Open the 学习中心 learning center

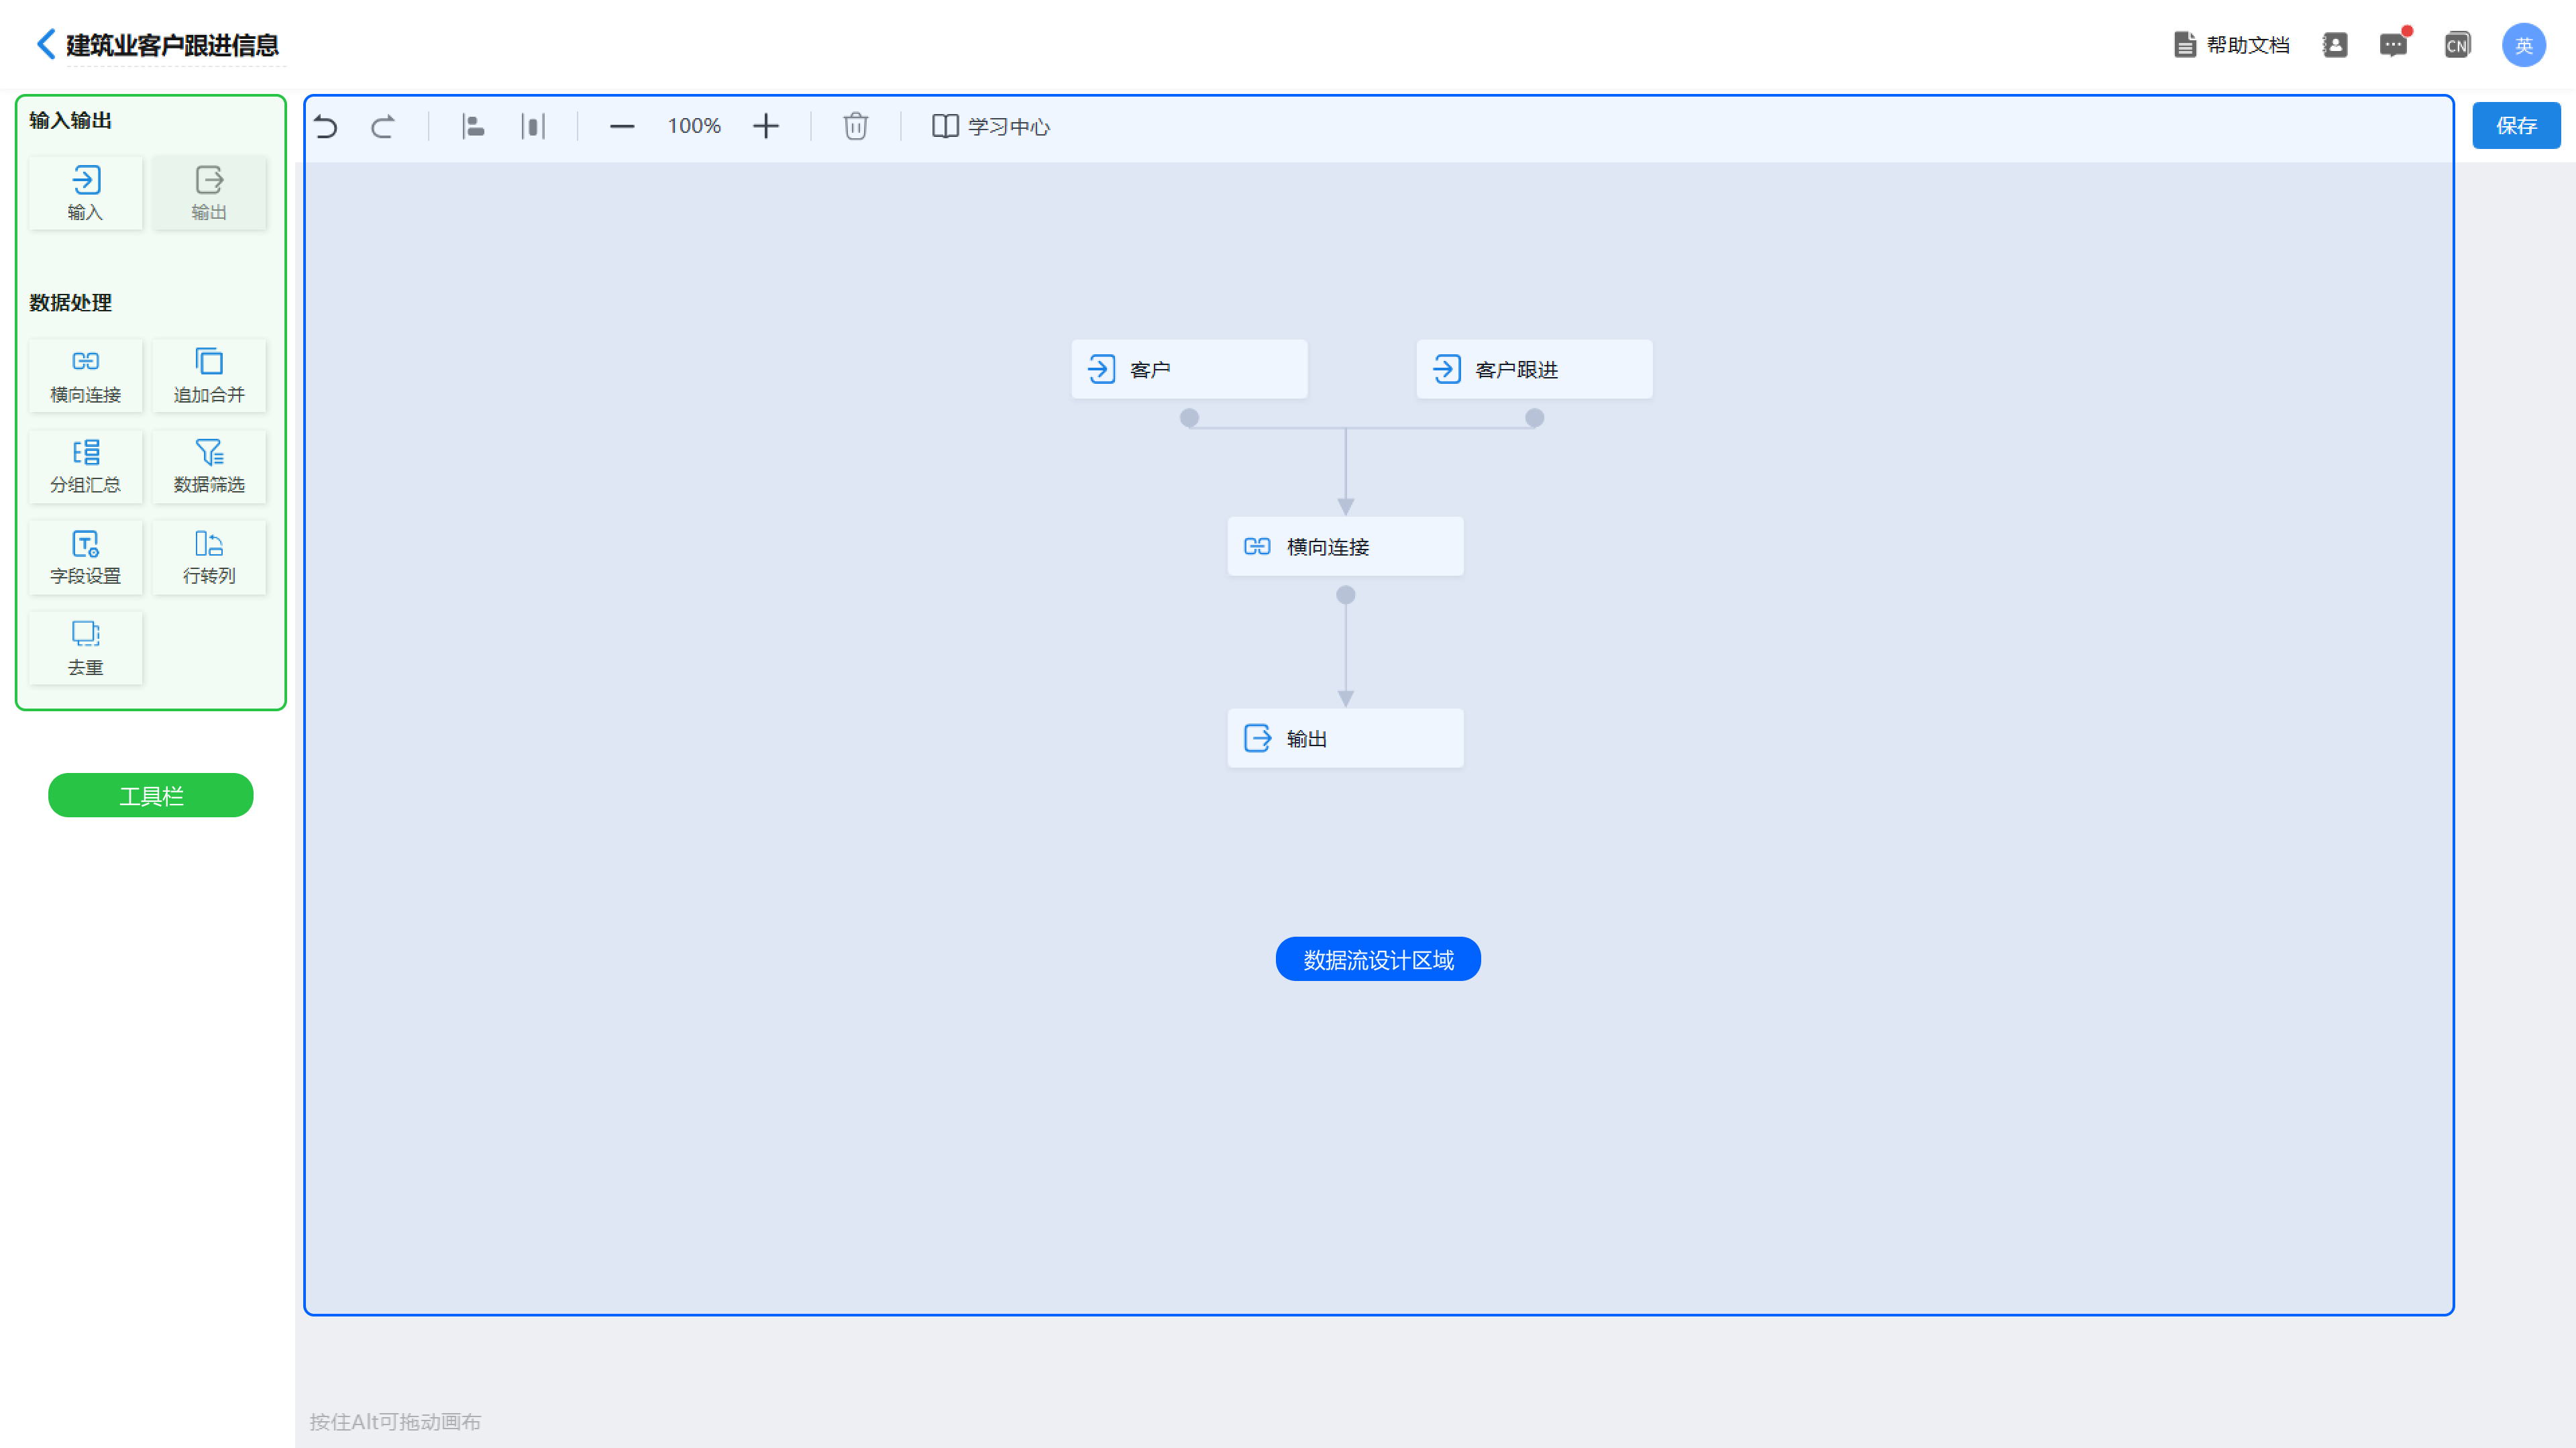(x=991, y=126)
